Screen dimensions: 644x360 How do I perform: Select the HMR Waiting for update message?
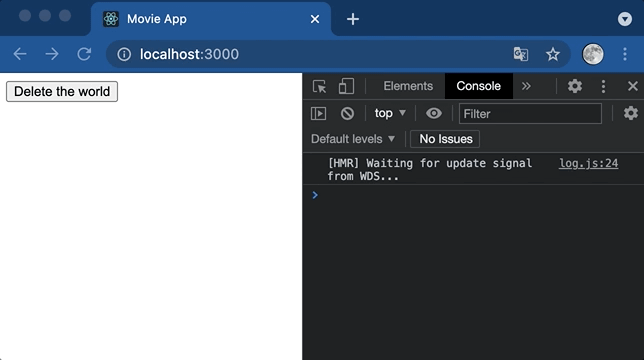tap(430, 170)
